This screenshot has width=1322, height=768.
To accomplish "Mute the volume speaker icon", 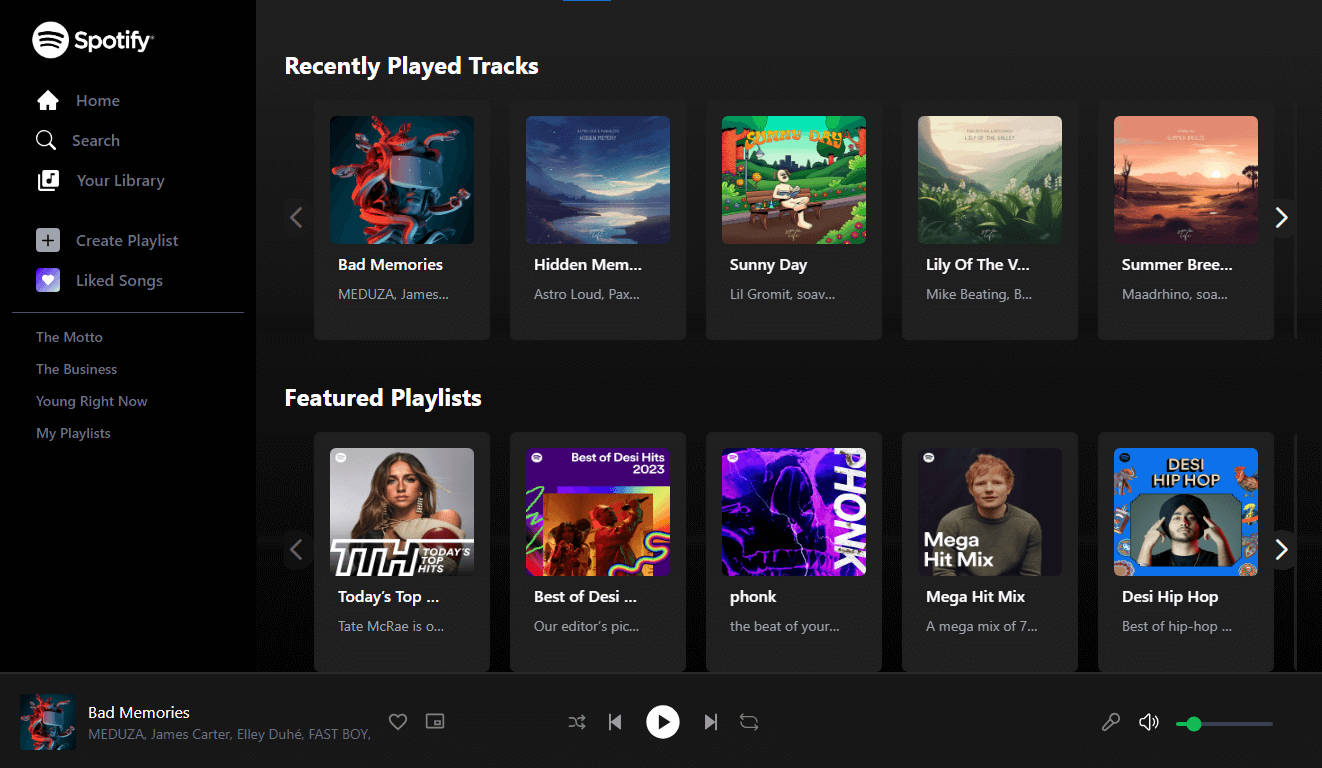I will [x=1149, y=722].
